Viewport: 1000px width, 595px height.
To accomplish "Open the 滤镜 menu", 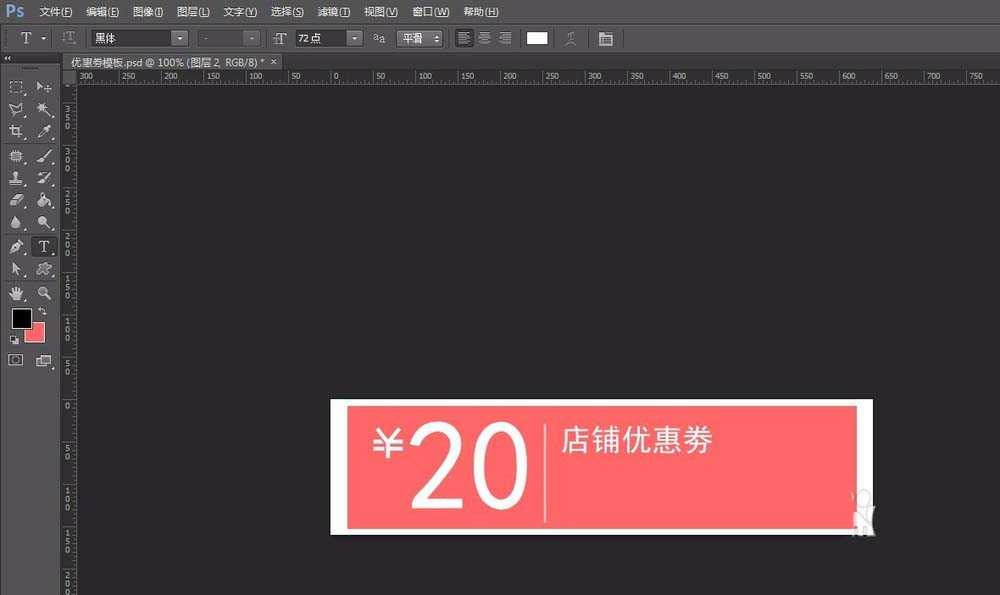I will point(333,11).
